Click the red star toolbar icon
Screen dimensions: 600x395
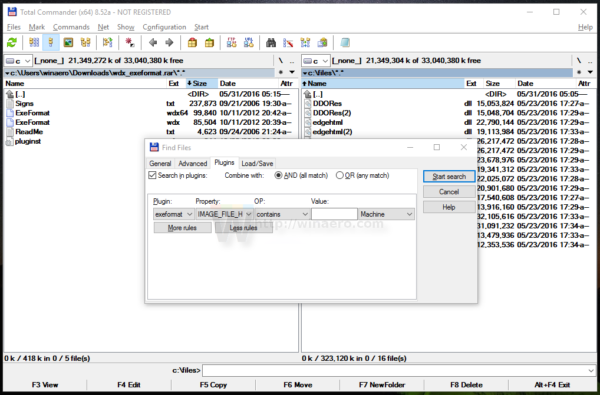130,42
